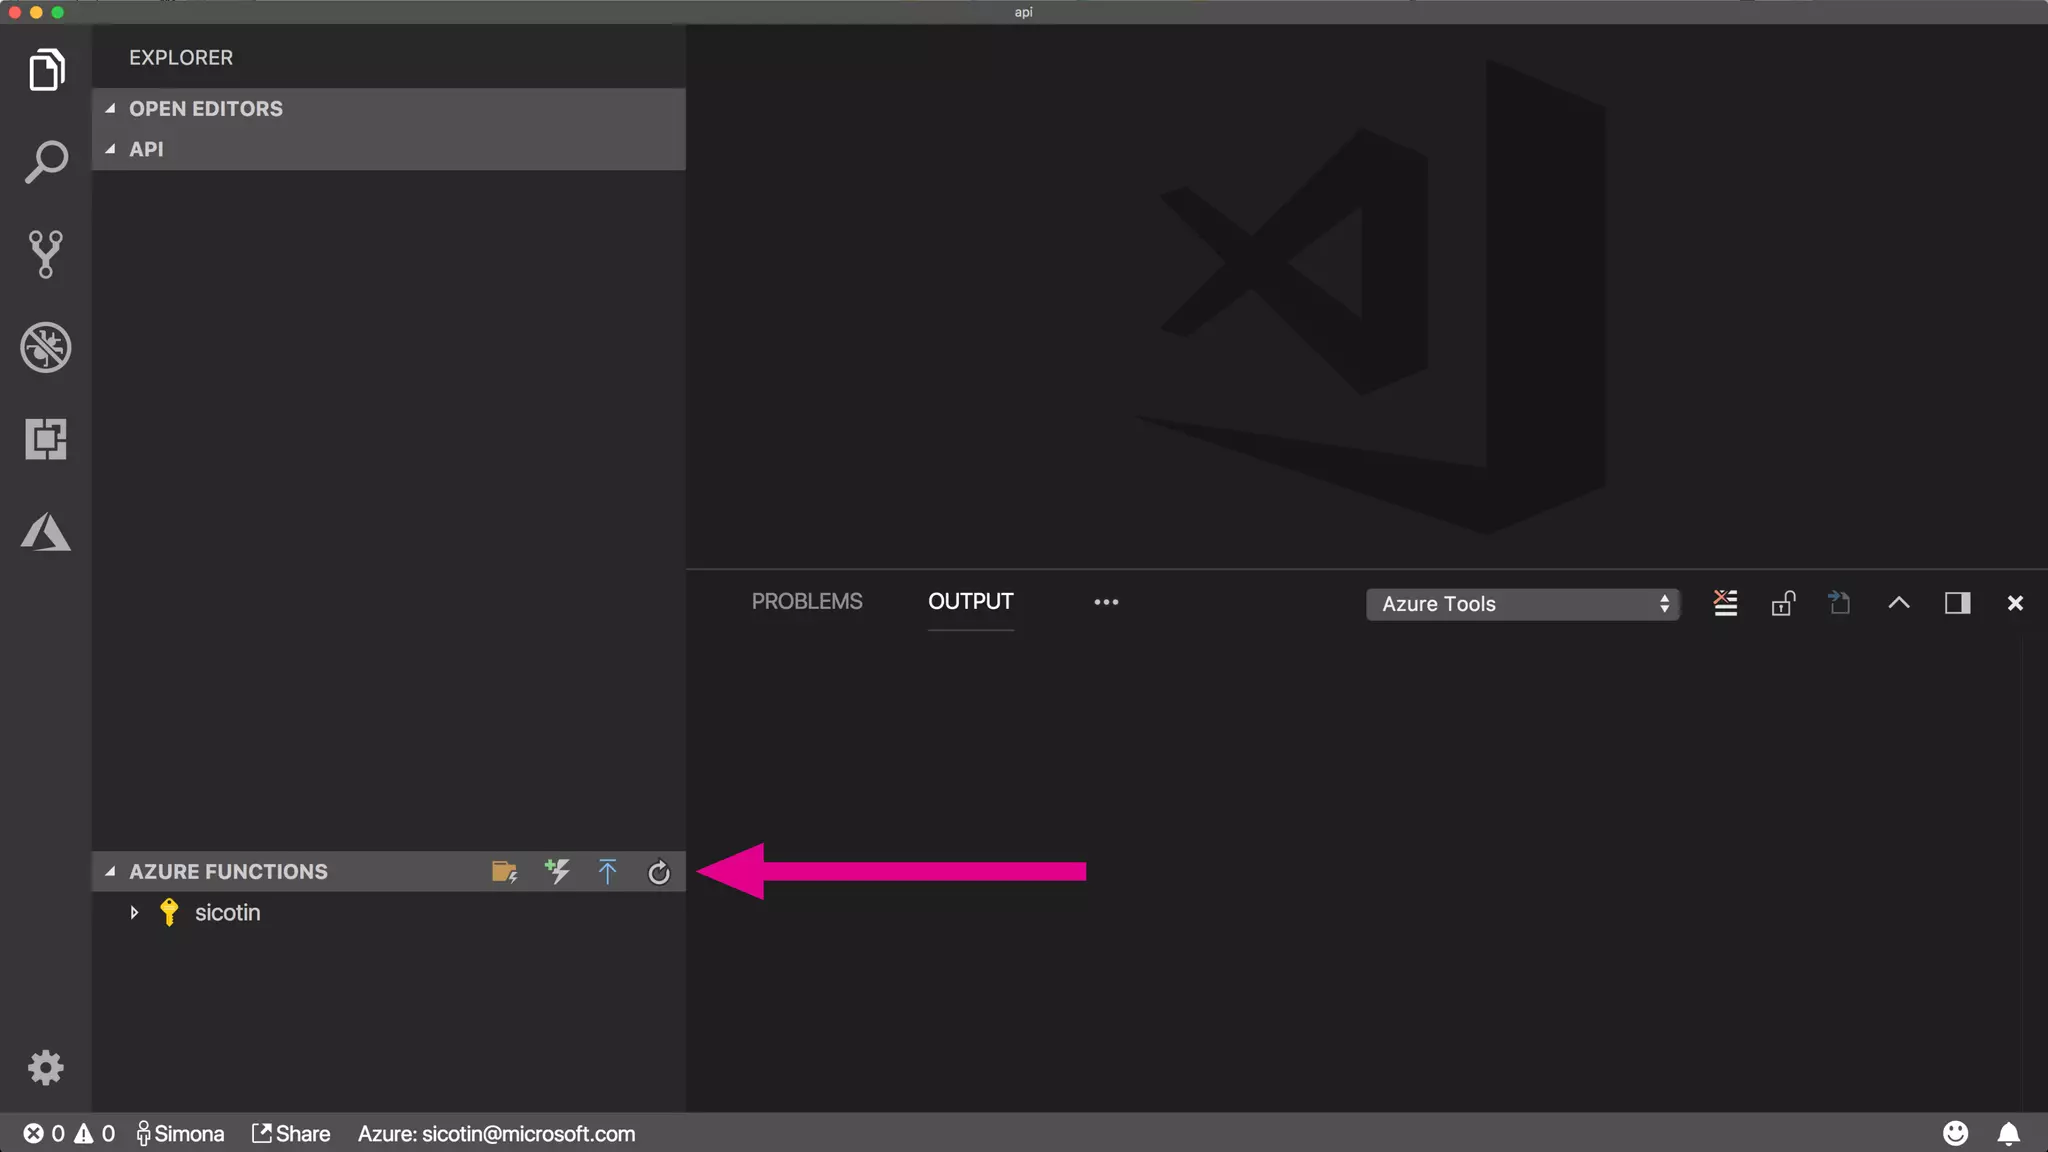Open the Source Control view
The width and height of the screenshot is (2048, 1152).
tap(45, 254)
